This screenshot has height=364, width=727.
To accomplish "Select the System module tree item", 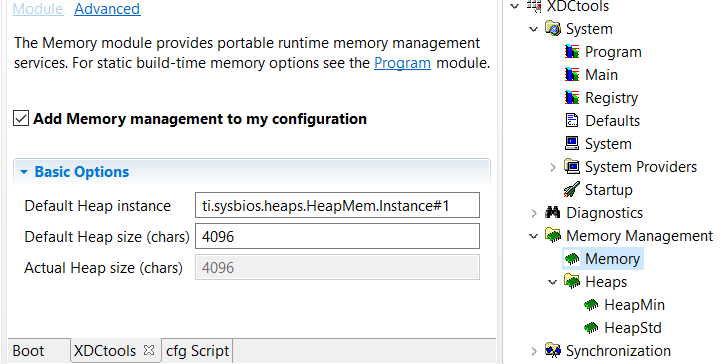I will tap(608, 144).
